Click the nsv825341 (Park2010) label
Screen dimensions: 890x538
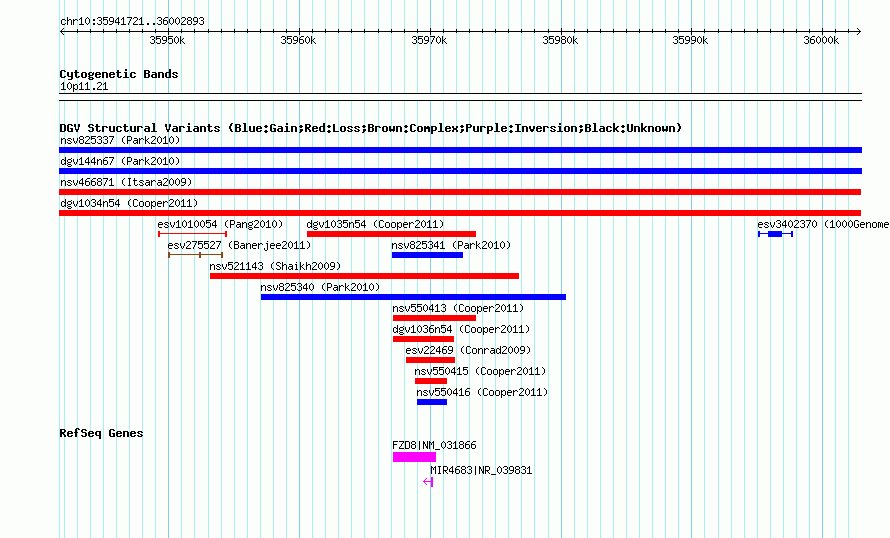coord(451,245)
